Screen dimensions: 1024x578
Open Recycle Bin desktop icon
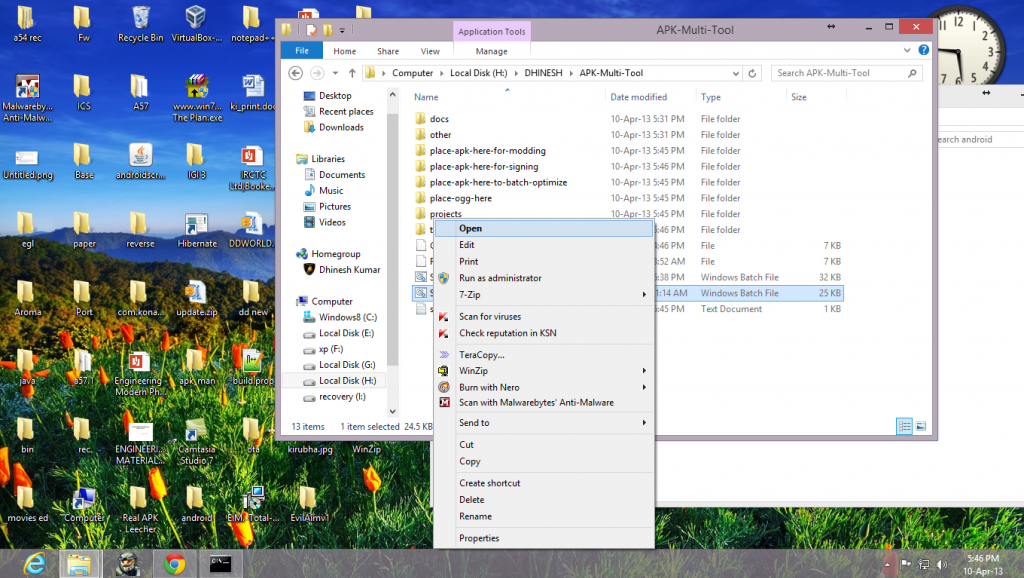140,24
